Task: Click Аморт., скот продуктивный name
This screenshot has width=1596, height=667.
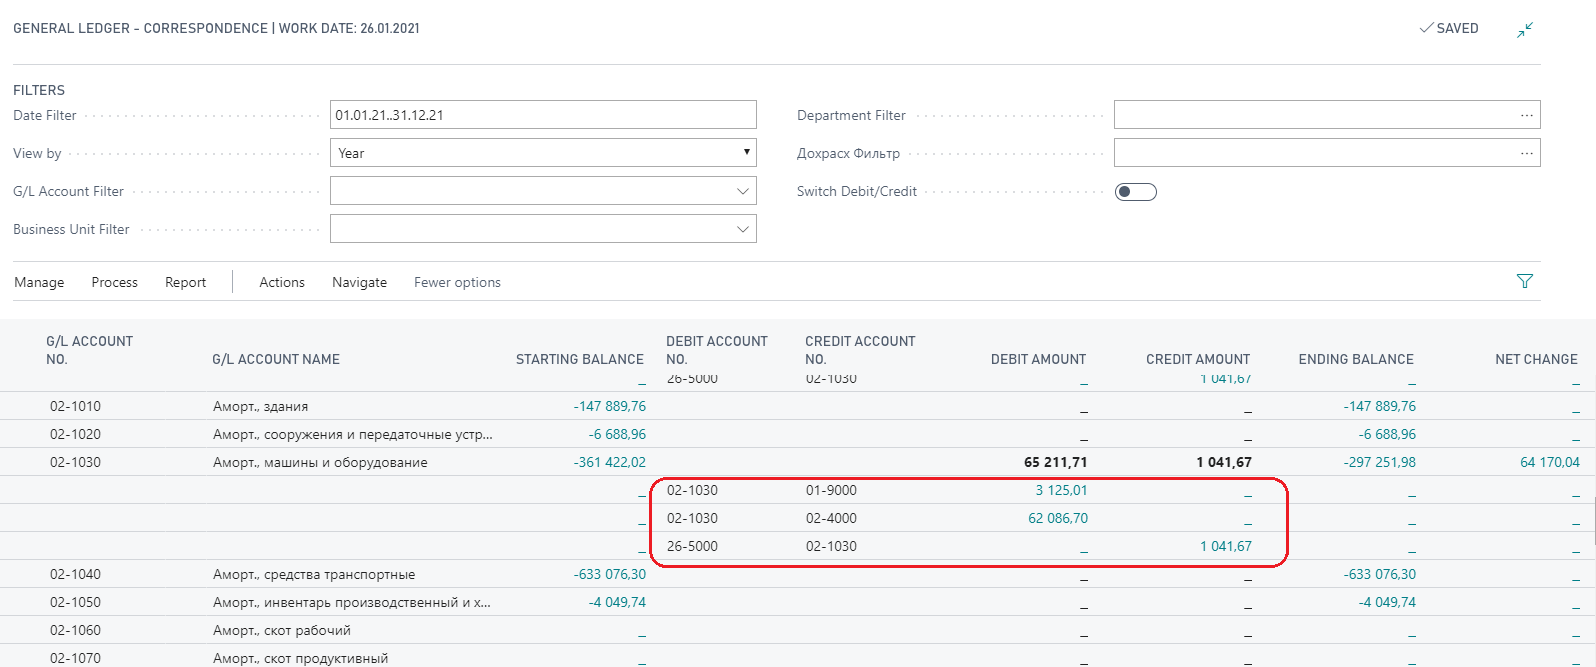Action: [x=300, y=658]
